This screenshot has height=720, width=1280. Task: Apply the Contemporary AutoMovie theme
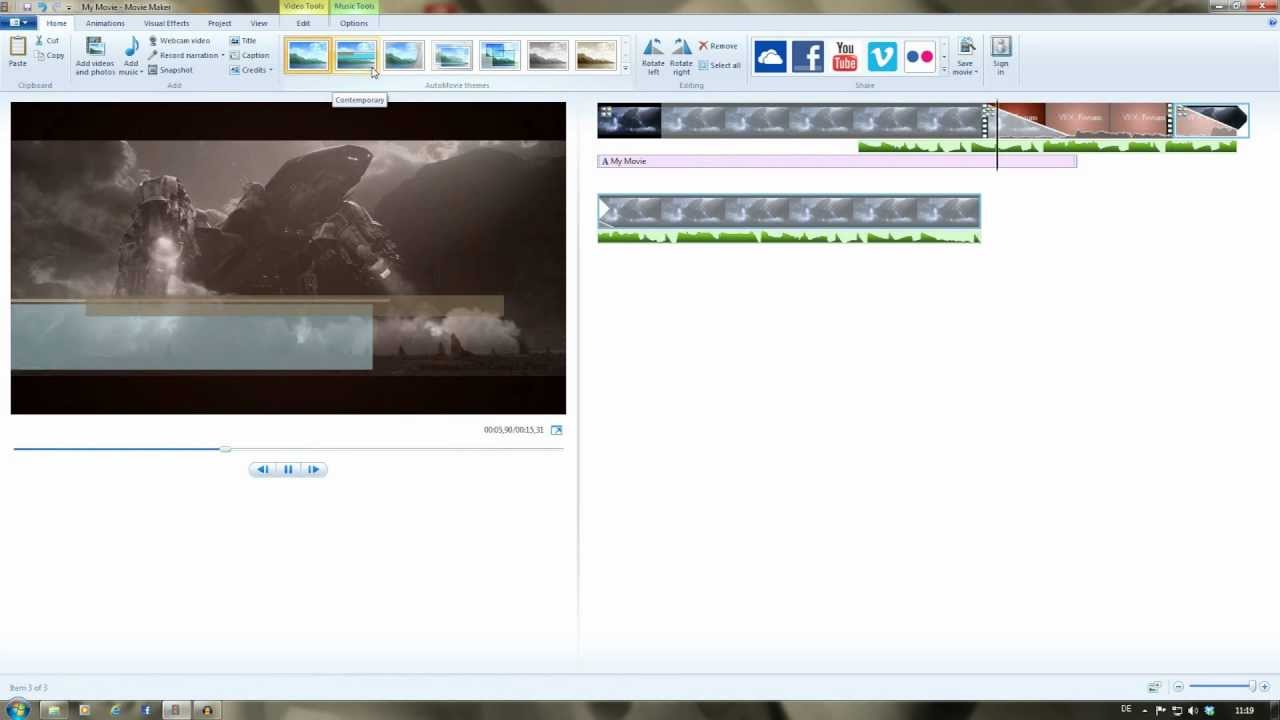coord(356,55)
